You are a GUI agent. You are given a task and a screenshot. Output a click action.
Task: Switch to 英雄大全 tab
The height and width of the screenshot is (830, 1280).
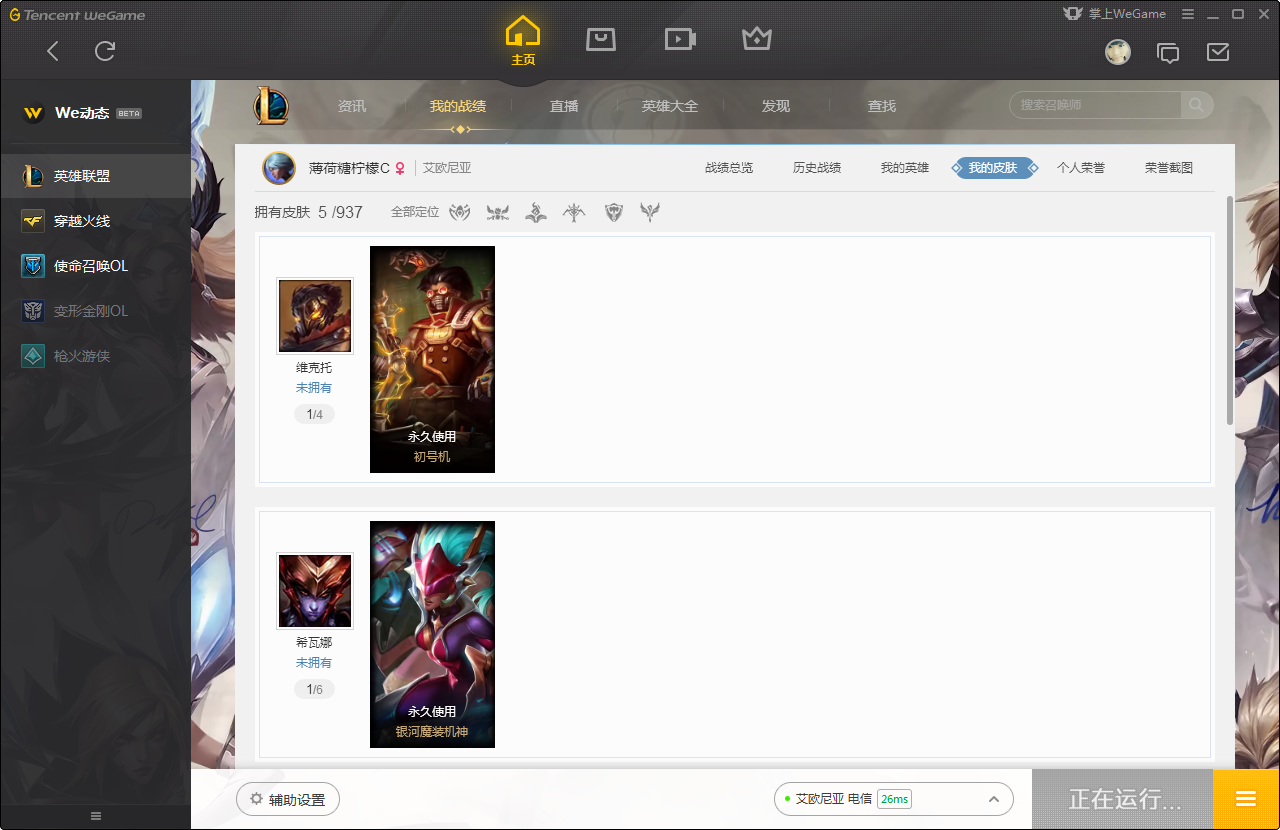pos(670,106)
